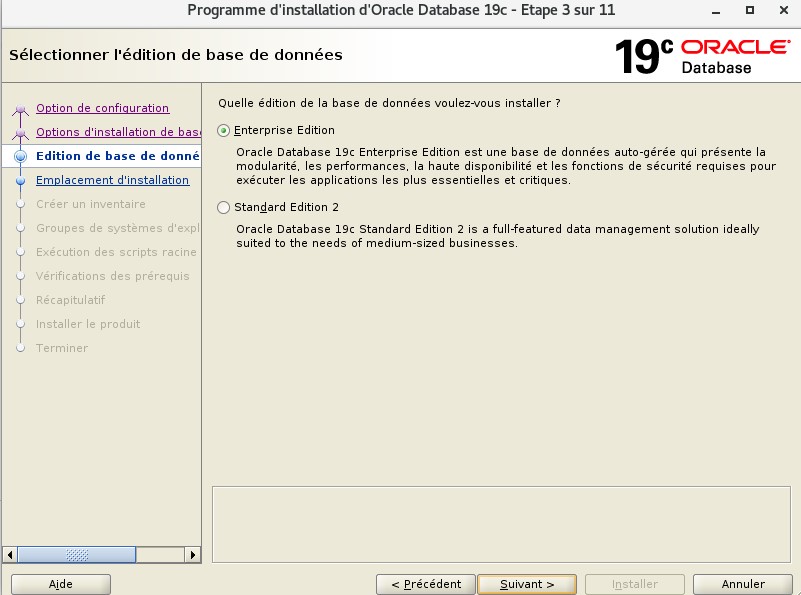The width and height of the screenshot is (801, 595).
Task: Continue with the Suivant button
Action: coord(527,584)
